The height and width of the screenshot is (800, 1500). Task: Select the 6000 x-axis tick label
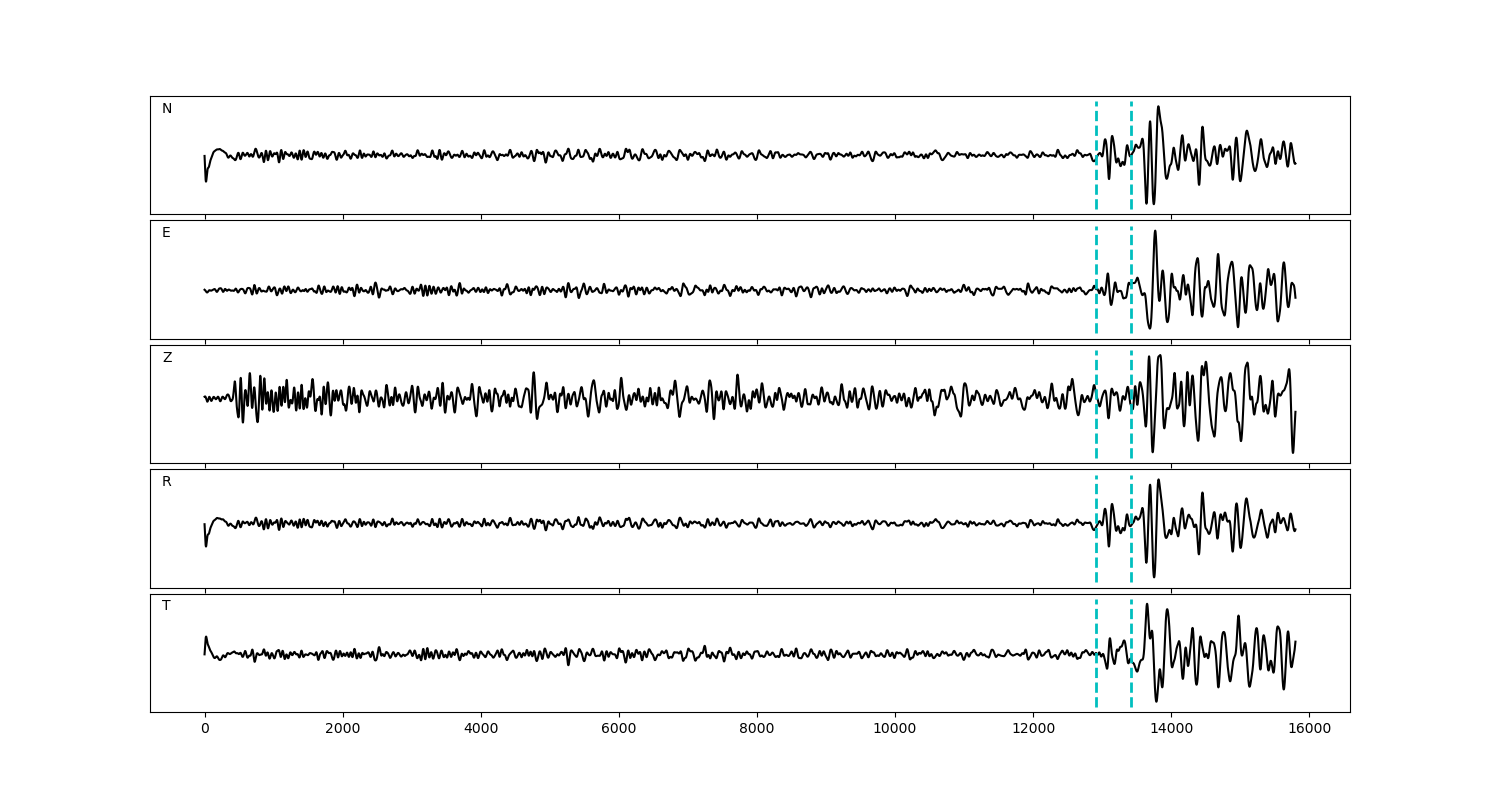pyautogui.click(x=619, y=730)
